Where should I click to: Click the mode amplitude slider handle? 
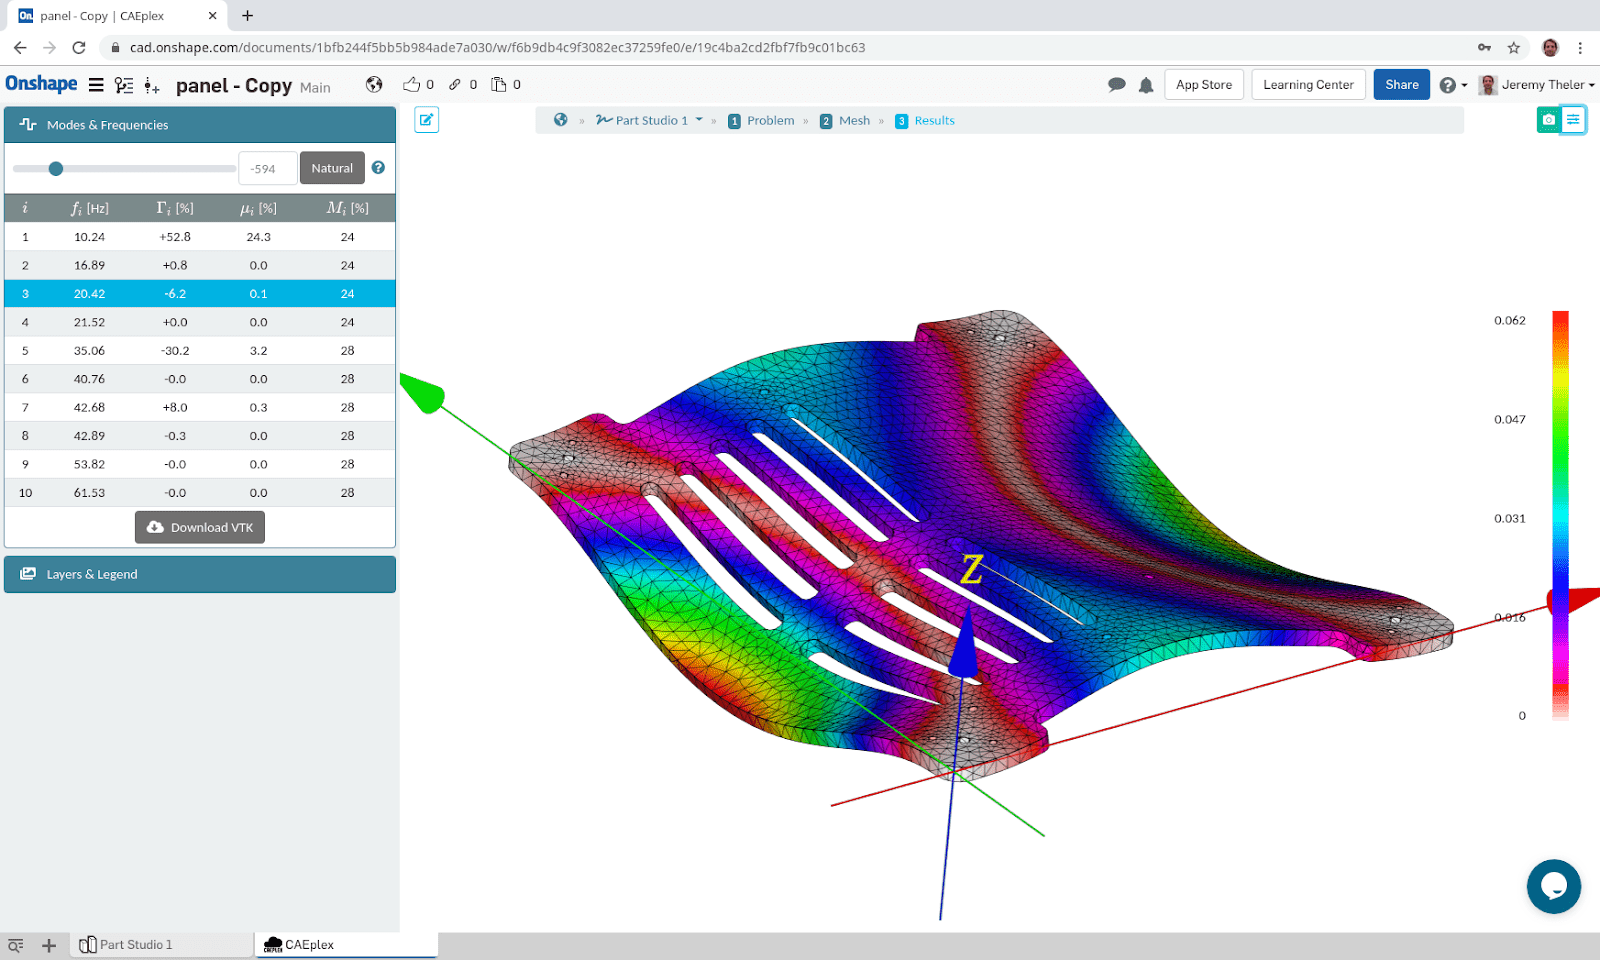(56, 168)
